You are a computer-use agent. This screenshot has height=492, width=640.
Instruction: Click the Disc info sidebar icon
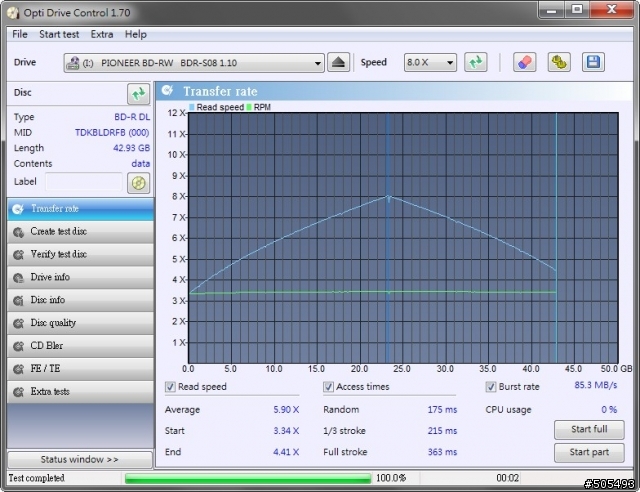[x=18, y=301]
